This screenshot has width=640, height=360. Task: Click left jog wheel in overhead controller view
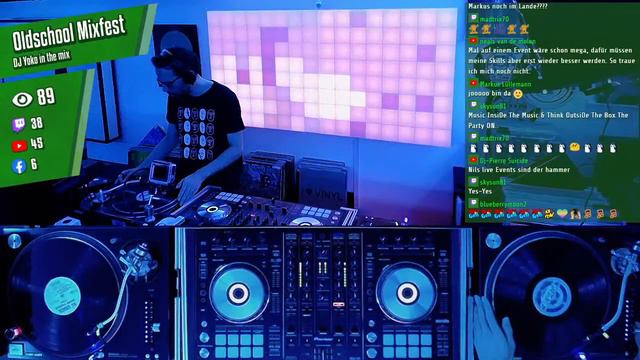[x=239, y=293]
